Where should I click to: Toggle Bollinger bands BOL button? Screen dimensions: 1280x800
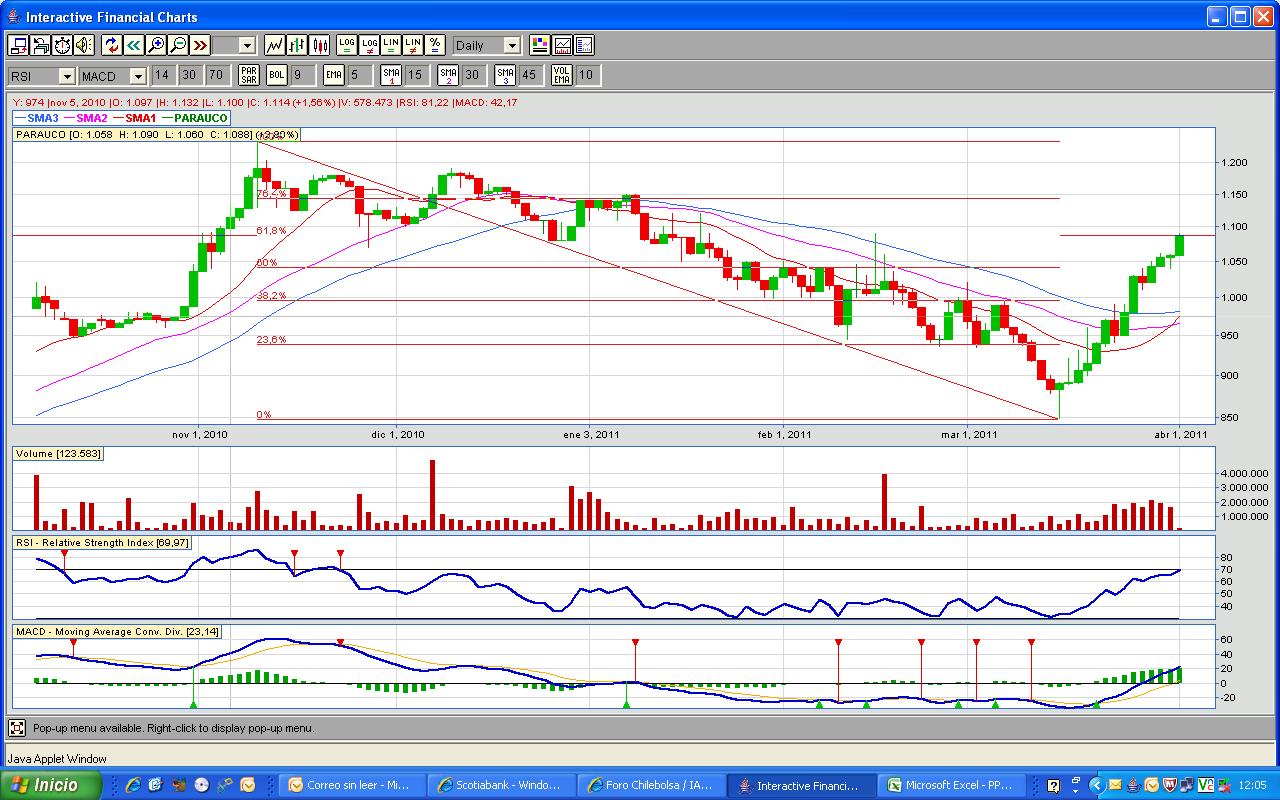277,75
